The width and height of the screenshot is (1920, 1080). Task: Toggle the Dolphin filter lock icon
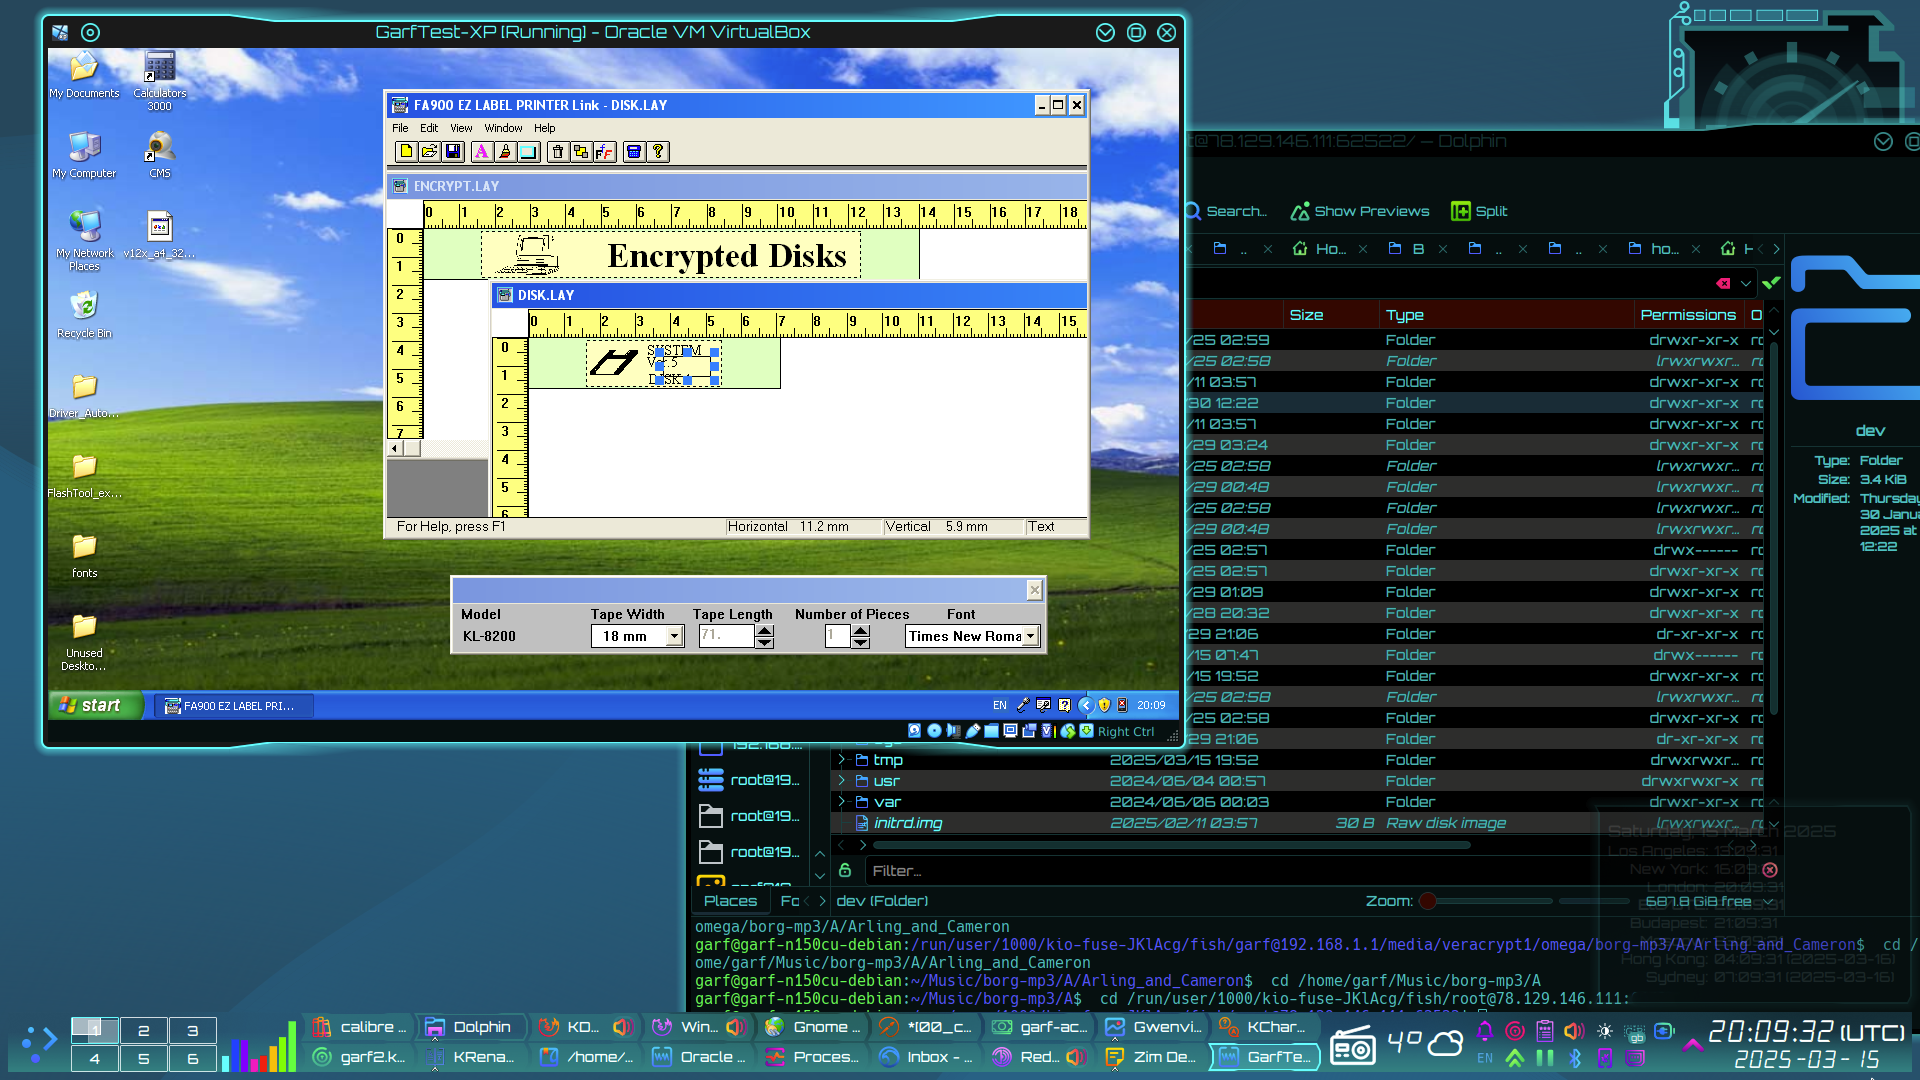pyautogui.click(x=845, y=870)
